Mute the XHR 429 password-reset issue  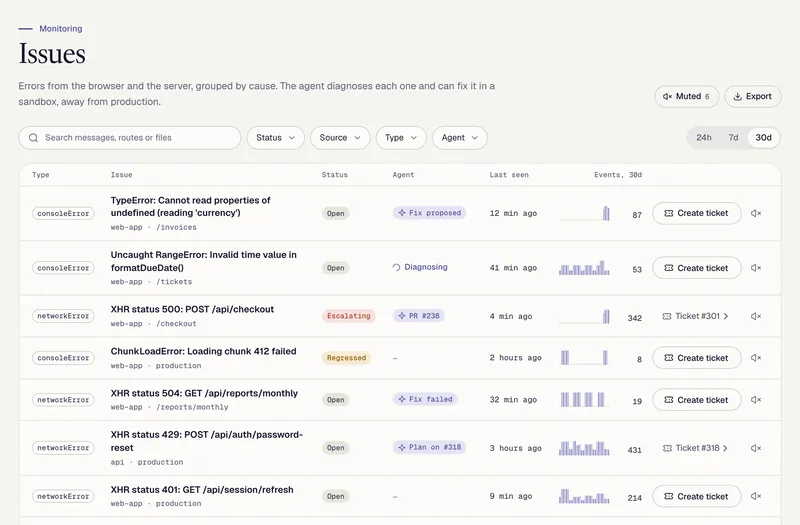click(756, 448)
